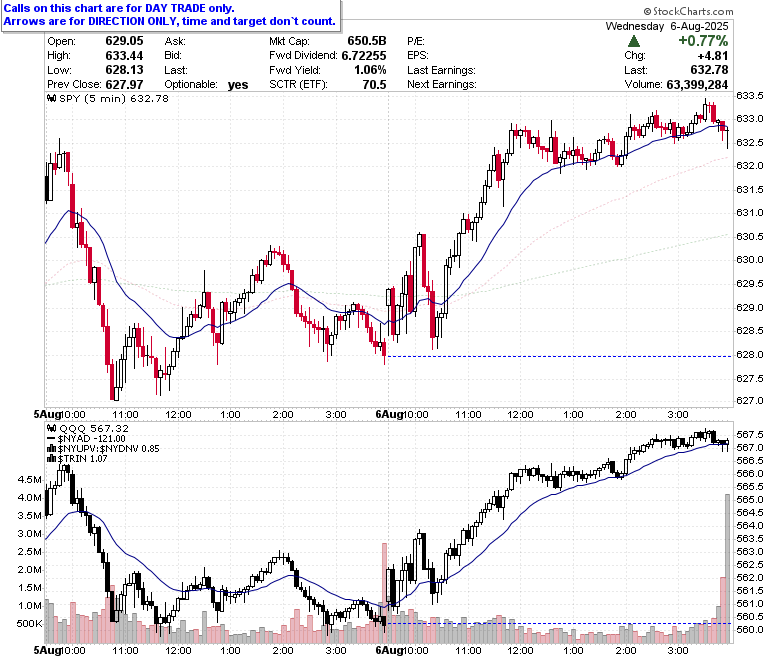Screen dimensions: 780x659
Task: Click the Mkt Cap 650.5B value
Action: (367, 41)
